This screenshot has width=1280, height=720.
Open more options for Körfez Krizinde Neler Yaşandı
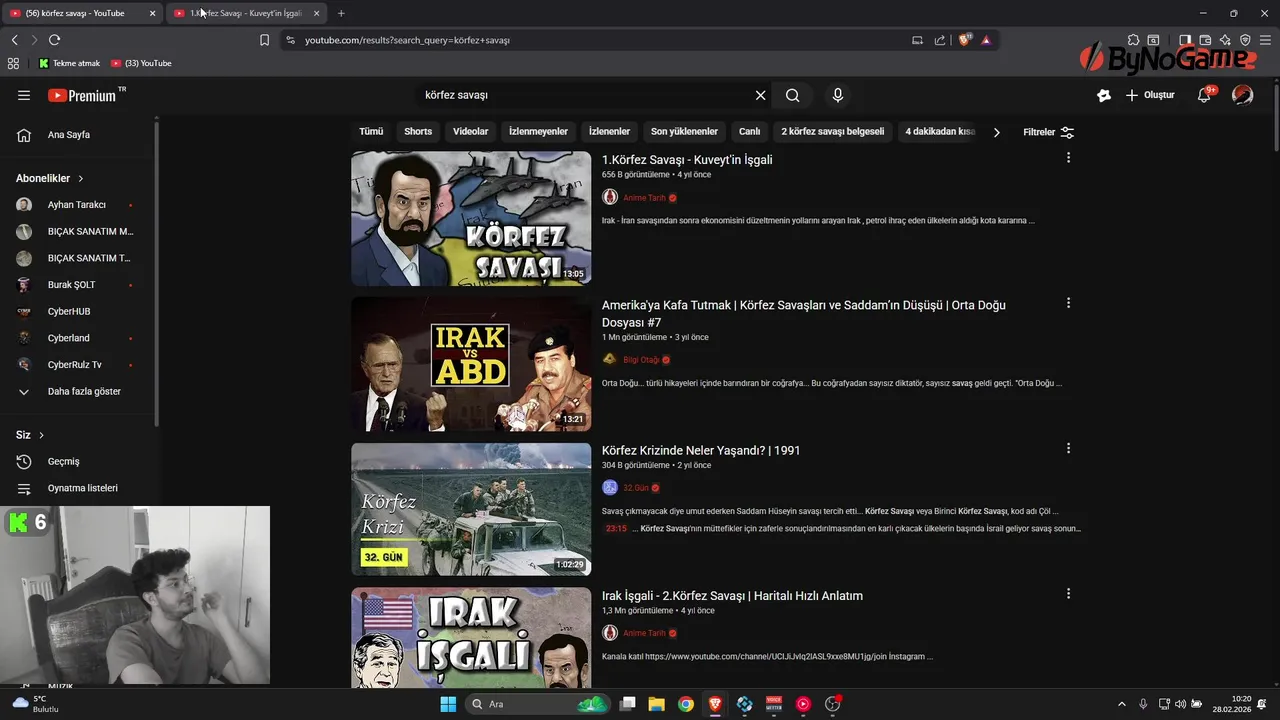click(1068, 449)
